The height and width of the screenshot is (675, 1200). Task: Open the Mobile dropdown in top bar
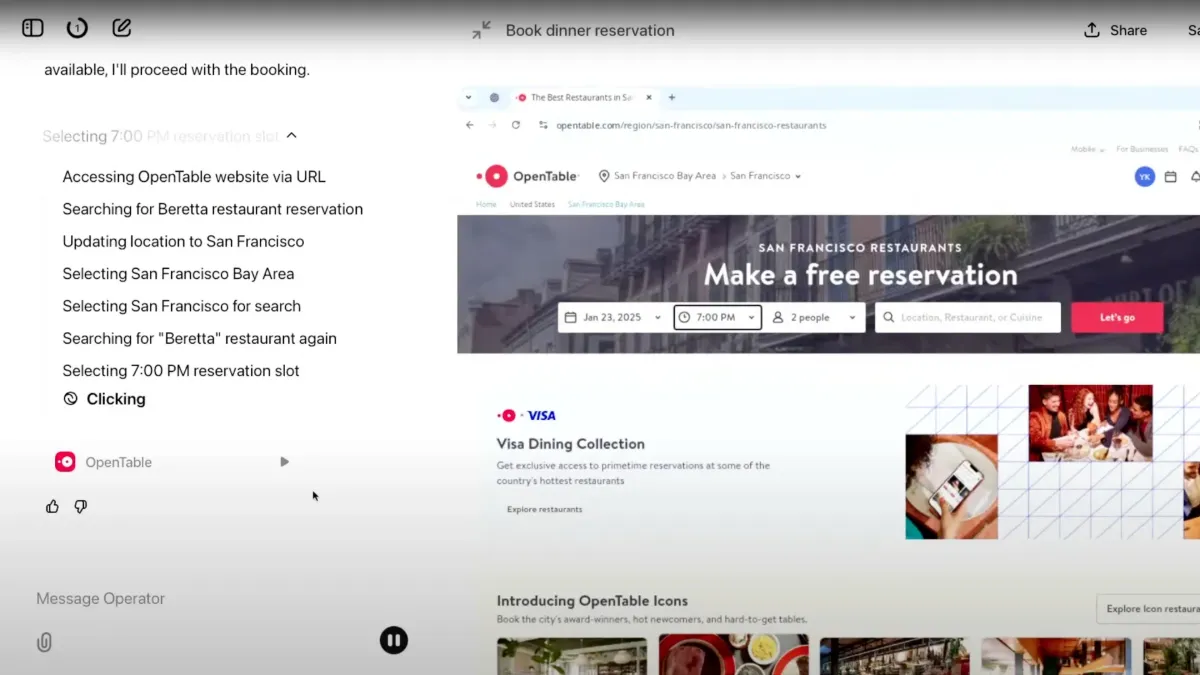point(1088,149)
